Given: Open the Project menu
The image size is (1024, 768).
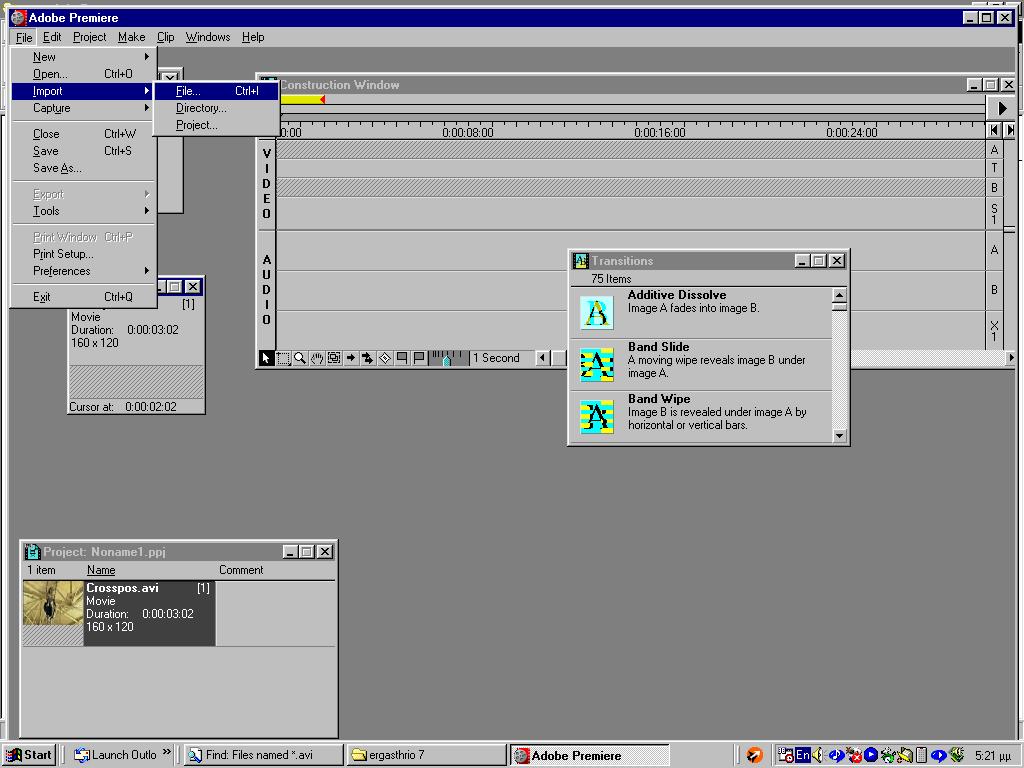Looking at the screenshot, I should [x=89, y=37].
